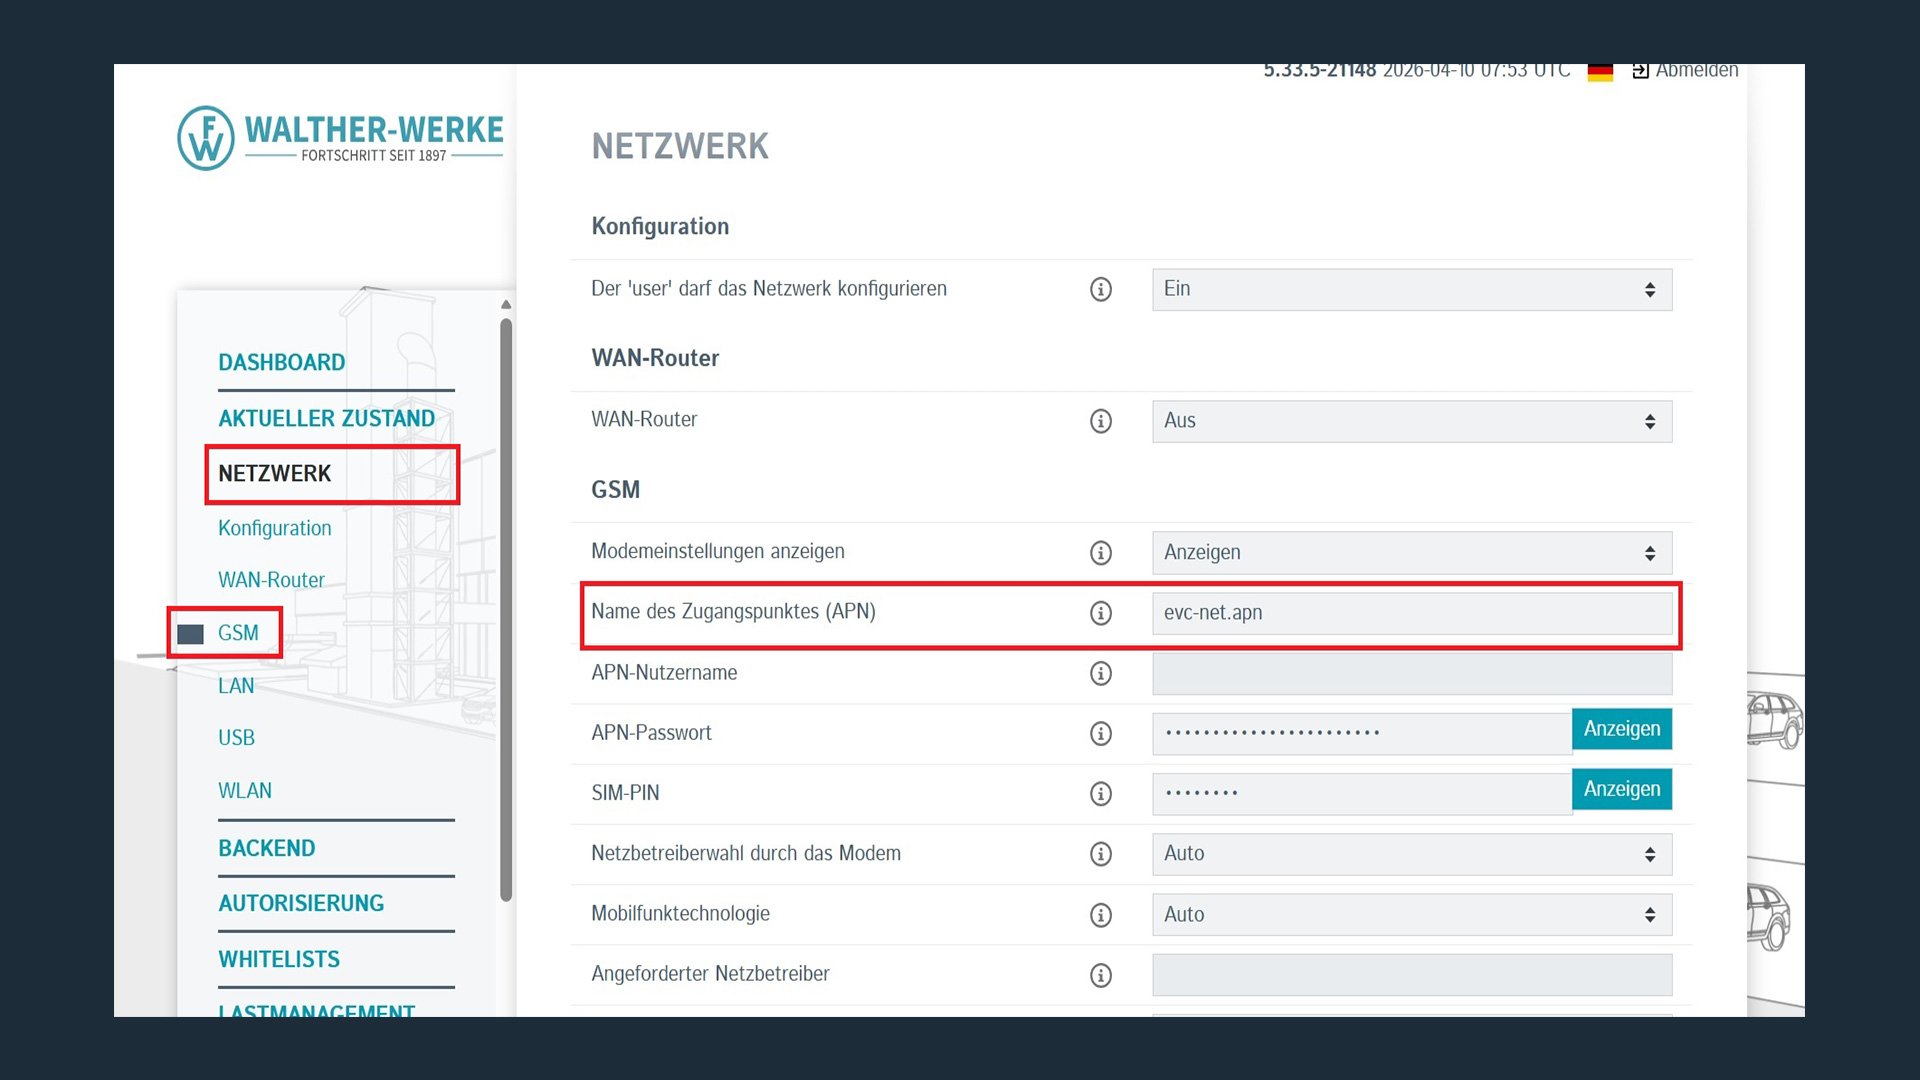Show the SIM-PIN with Anzeigen button
The height and width of the screenshot is (1080, 1920).
click(x=1622, y=789)
